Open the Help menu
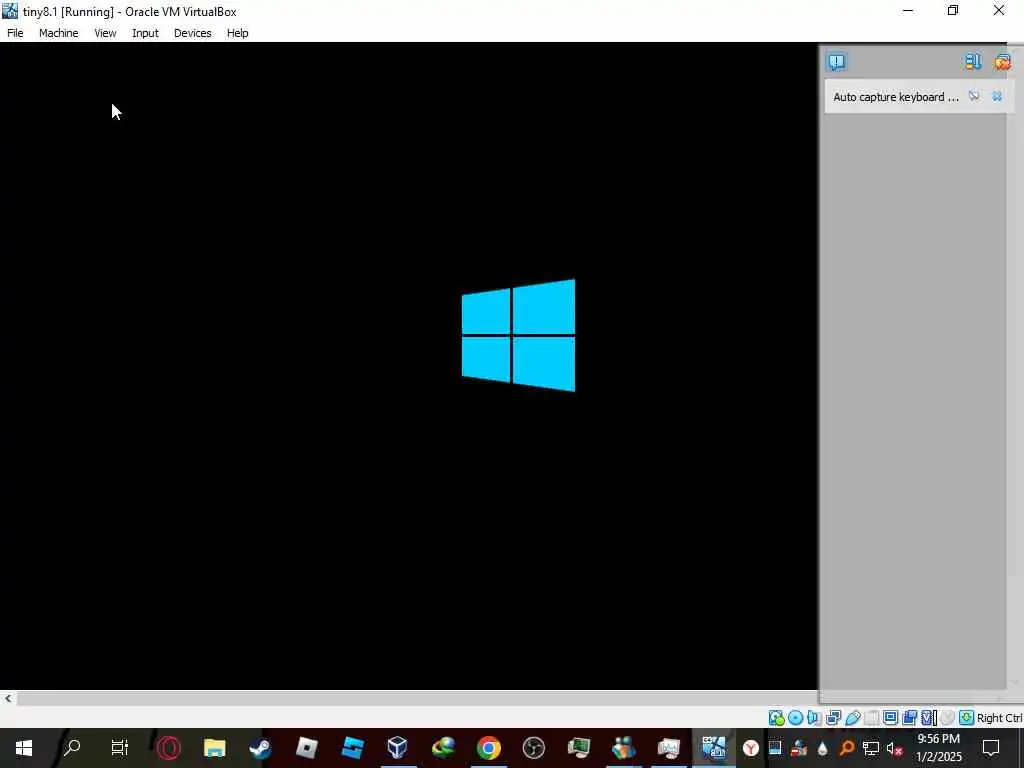 click(238, 33)
